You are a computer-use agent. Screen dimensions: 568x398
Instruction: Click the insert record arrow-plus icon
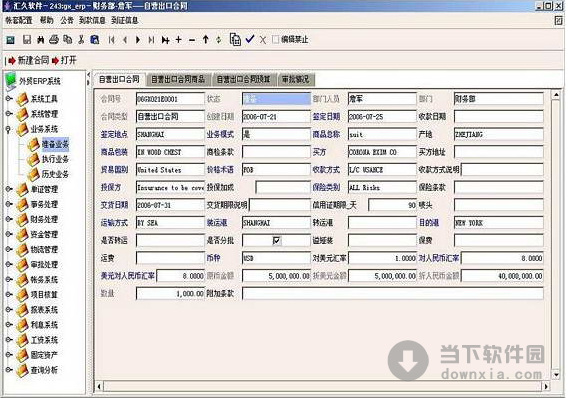165,39
